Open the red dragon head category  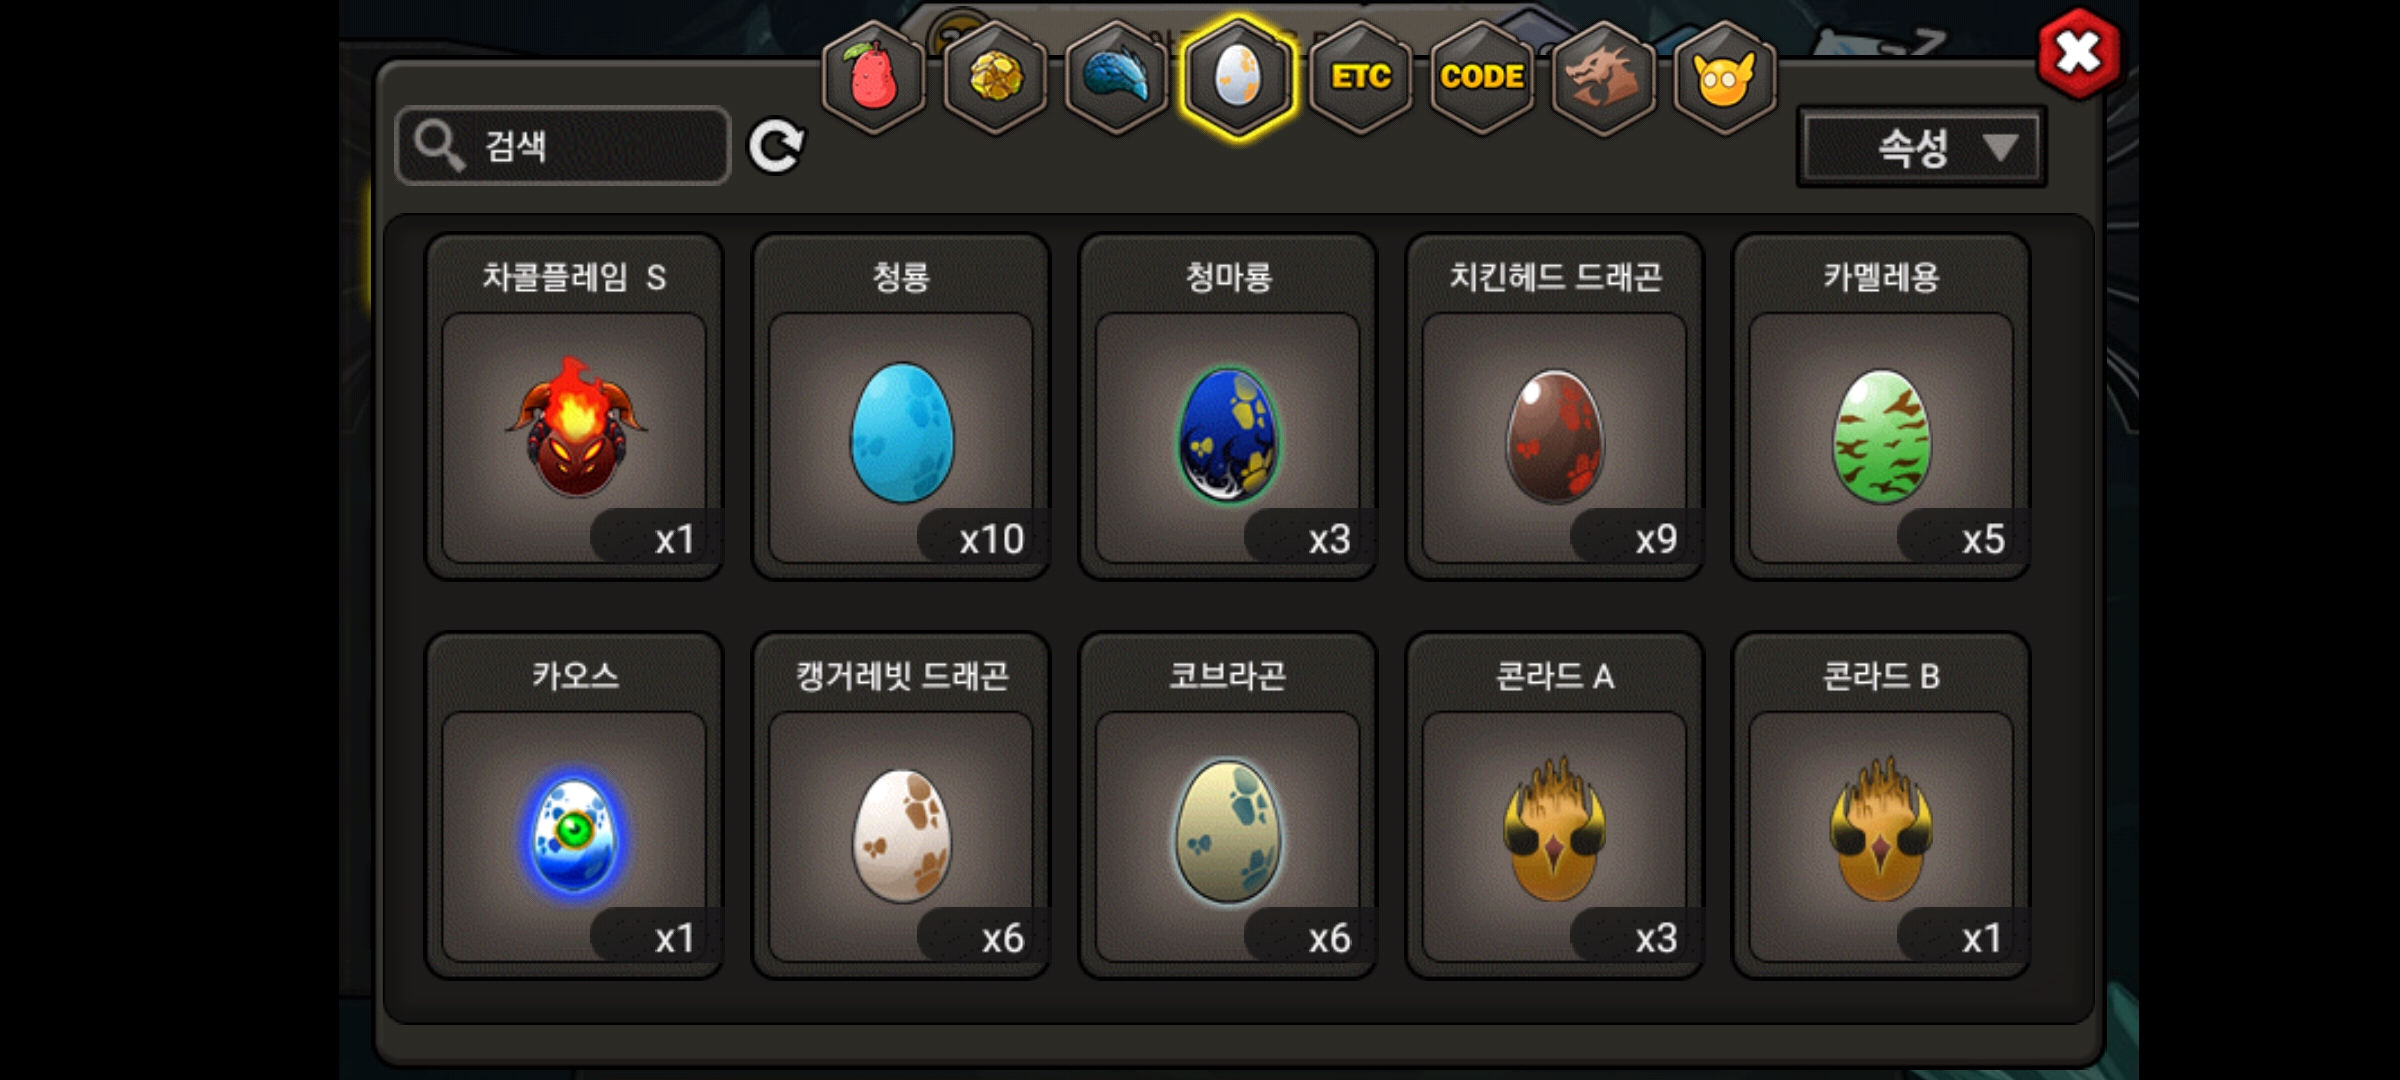coord(1604,78)
